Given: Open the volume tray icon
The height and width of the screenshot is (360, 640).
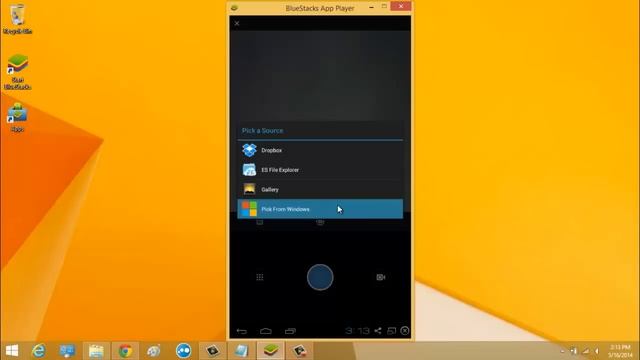Looking at the screenshot, I should 597,351.
